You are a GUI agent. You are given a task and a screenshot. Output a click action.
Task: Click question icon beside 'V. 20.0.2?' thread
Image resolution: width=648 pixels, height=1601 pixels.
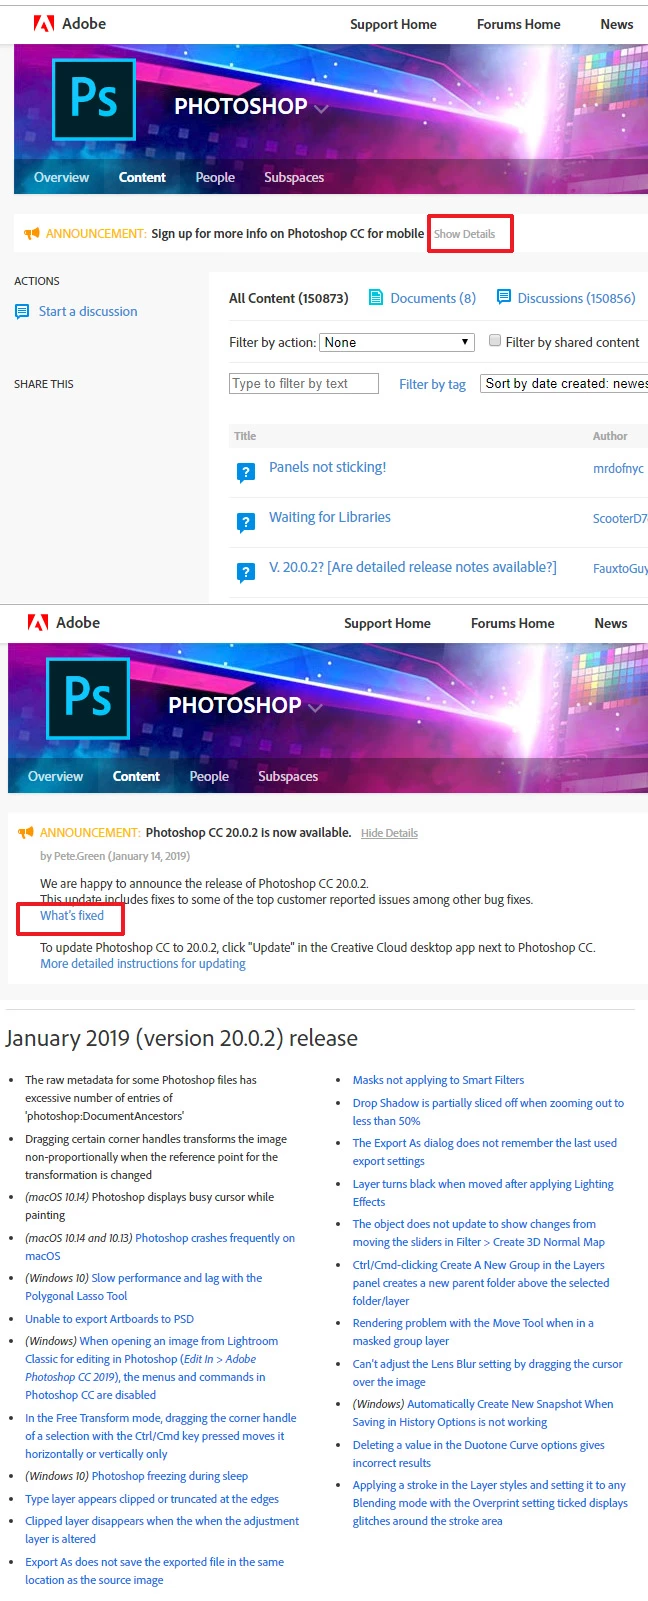(x=245, y=572)
